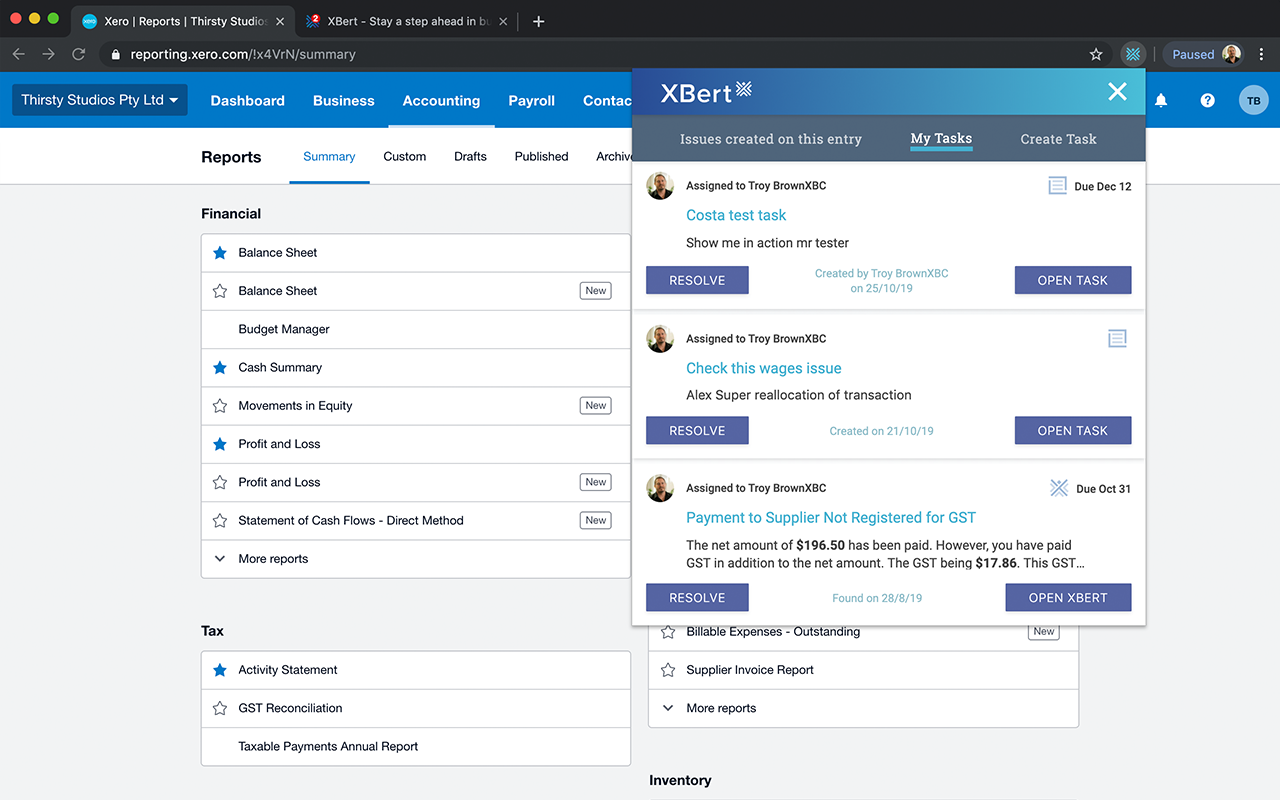Screen dimensions: 1280x800
Task: Go forward in the browser
Action: click(x=48, y=54)
